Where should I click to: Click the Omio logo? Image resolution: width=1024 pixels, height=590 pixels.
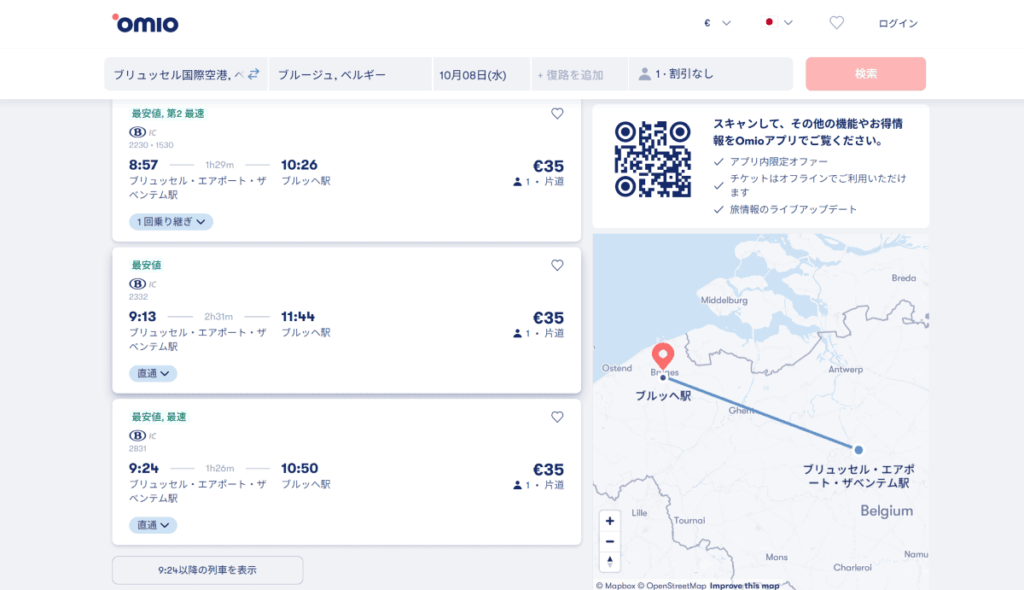click(x=145, y=23)
